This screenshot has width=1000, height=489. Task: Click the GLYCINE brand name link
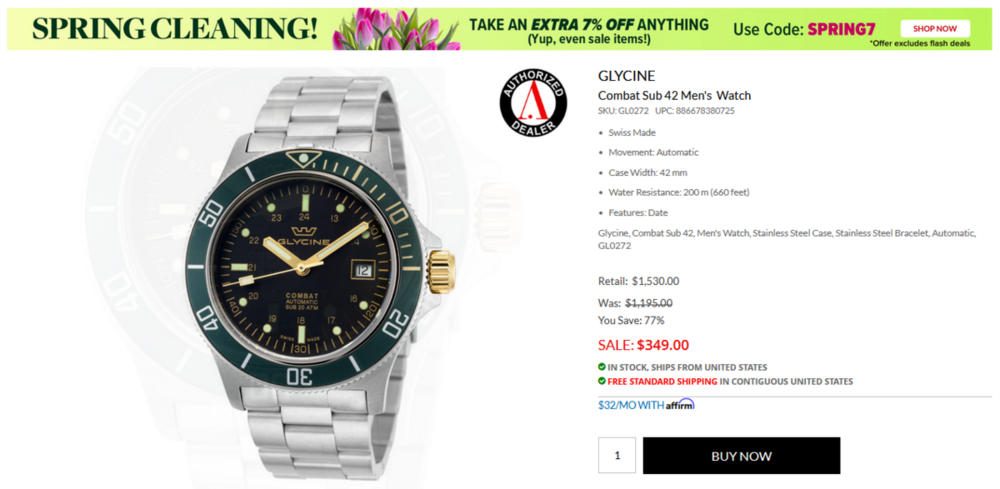coord(626,76)
